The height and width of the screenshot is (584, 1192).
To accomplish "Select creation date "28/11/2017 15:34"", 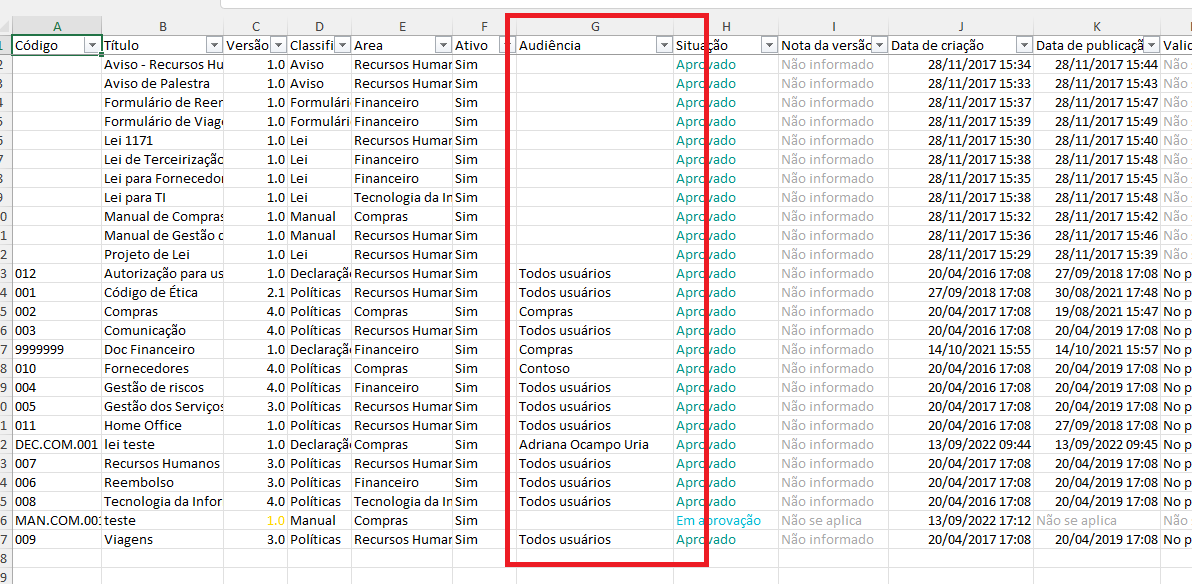I will point(961,65).
